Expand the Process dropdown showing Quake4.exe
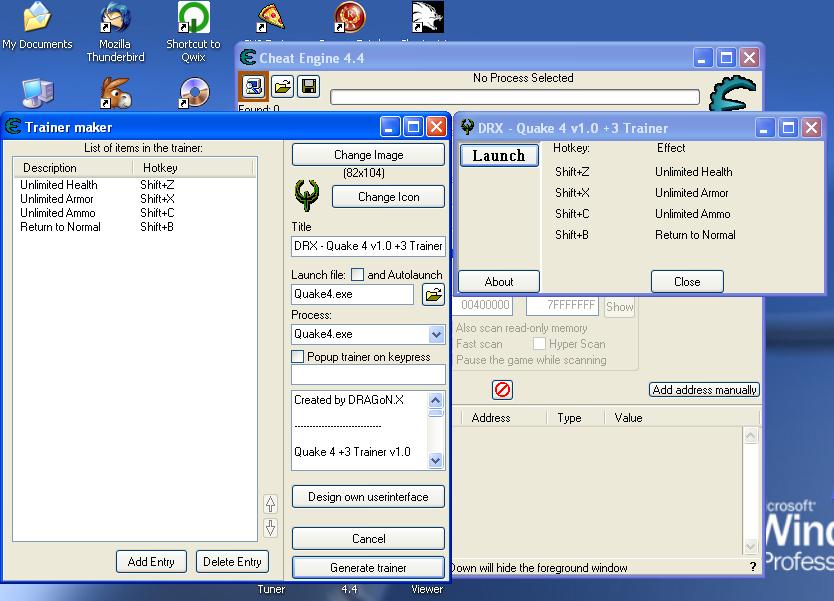The height and width of the screenshot is (601, 834). click(436, 334)
